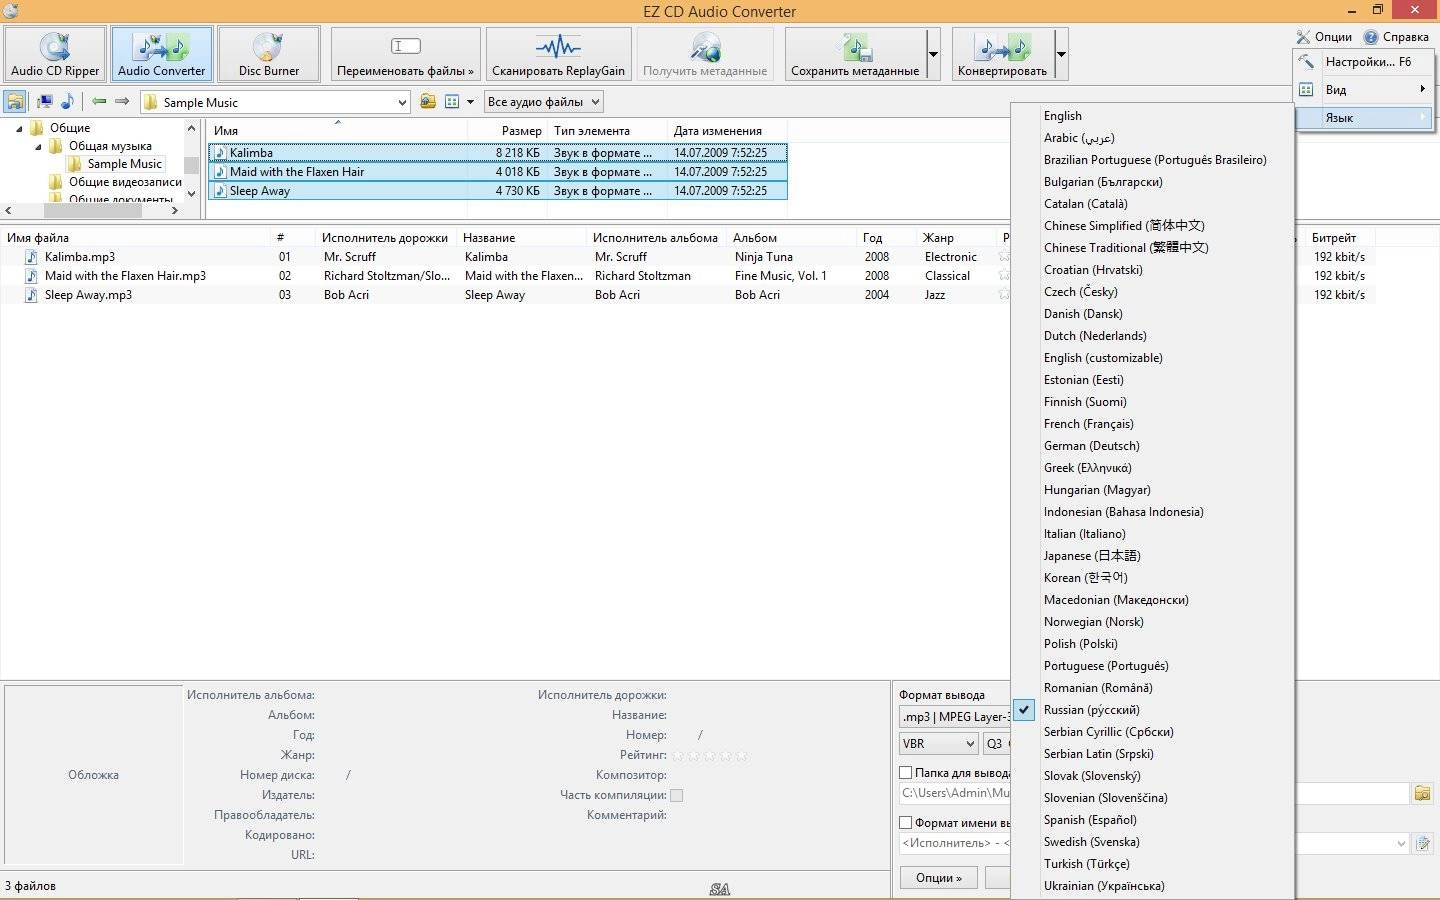Viewport: 1440px width, 900px height.
Task: Select the Sample Music tree folder
Action: click(124, 164)
